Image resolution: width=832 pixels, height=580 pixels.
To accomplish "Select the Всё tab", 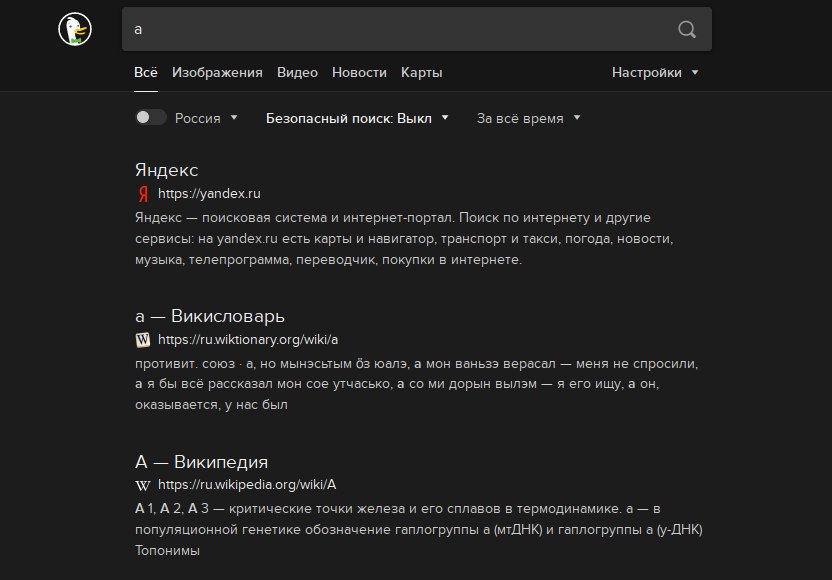I will (x=146, y=72).
